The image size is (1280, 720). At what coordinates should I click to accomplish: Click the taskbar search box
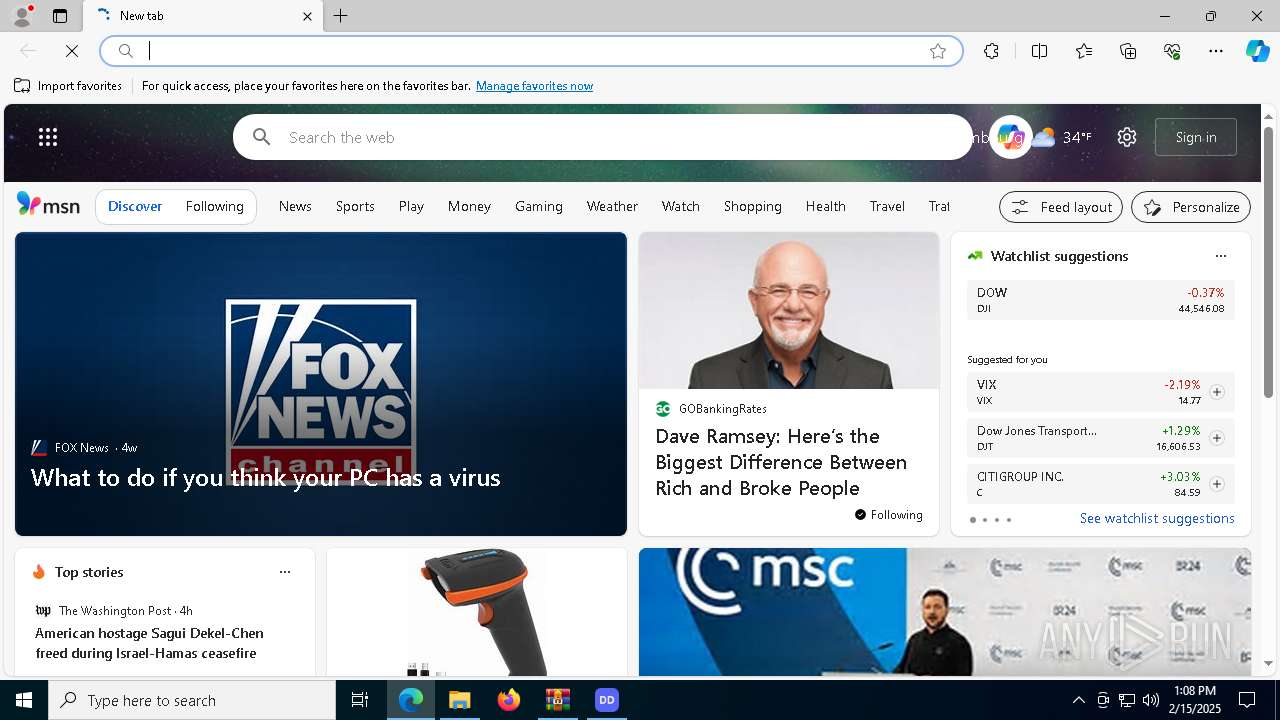(x=192, y=700)
